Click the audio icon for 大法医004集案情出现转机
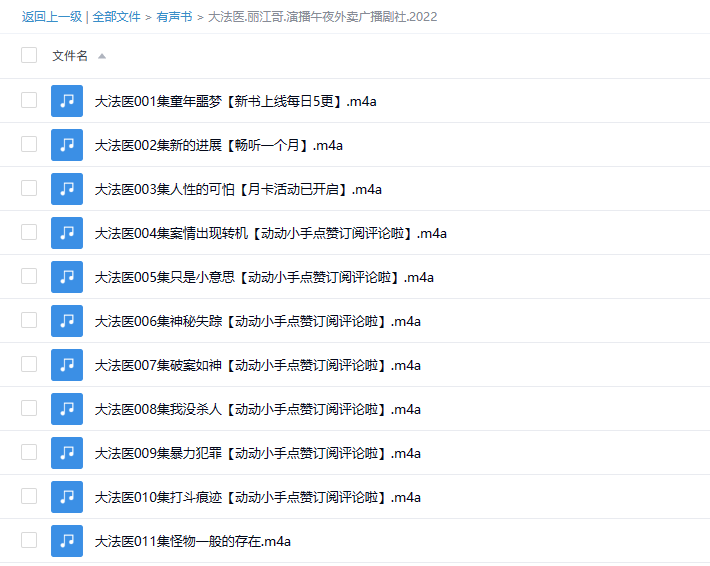This screenshot has height=566, width=710. [x=67, y=233]
